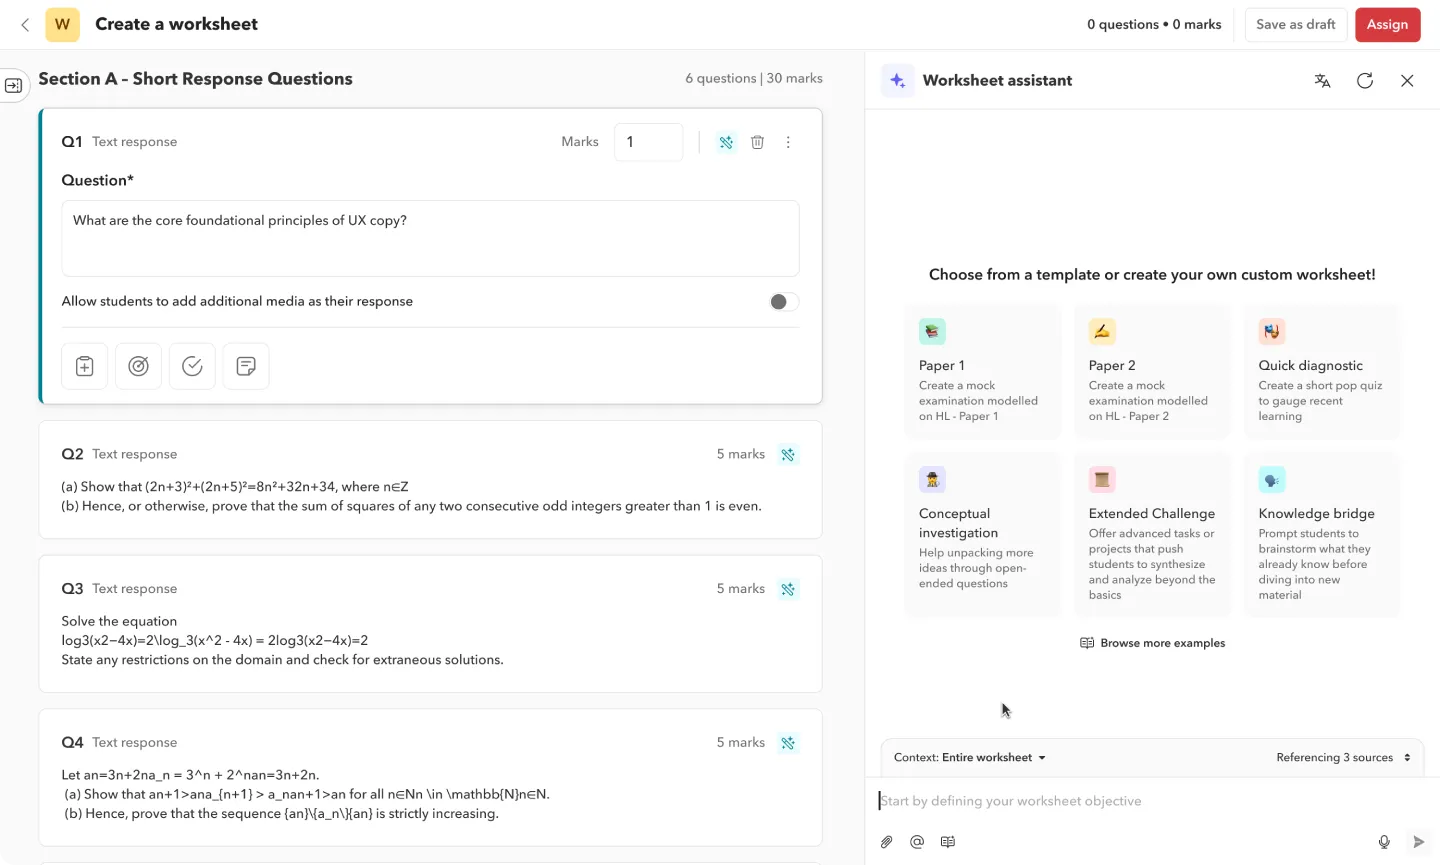The image size is (1440, 865).
Task: Edit the Marks value for Q1
Action: point(648,141)
